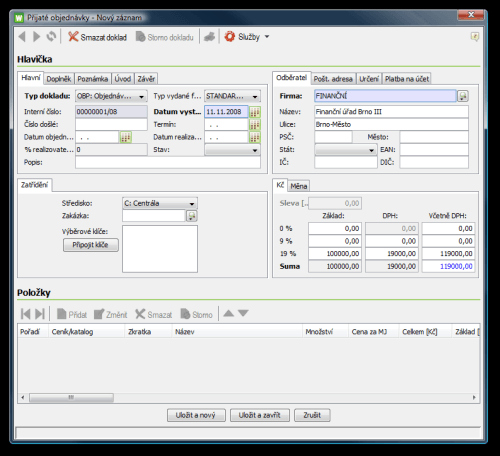Click Změnit to edit item

111,314
